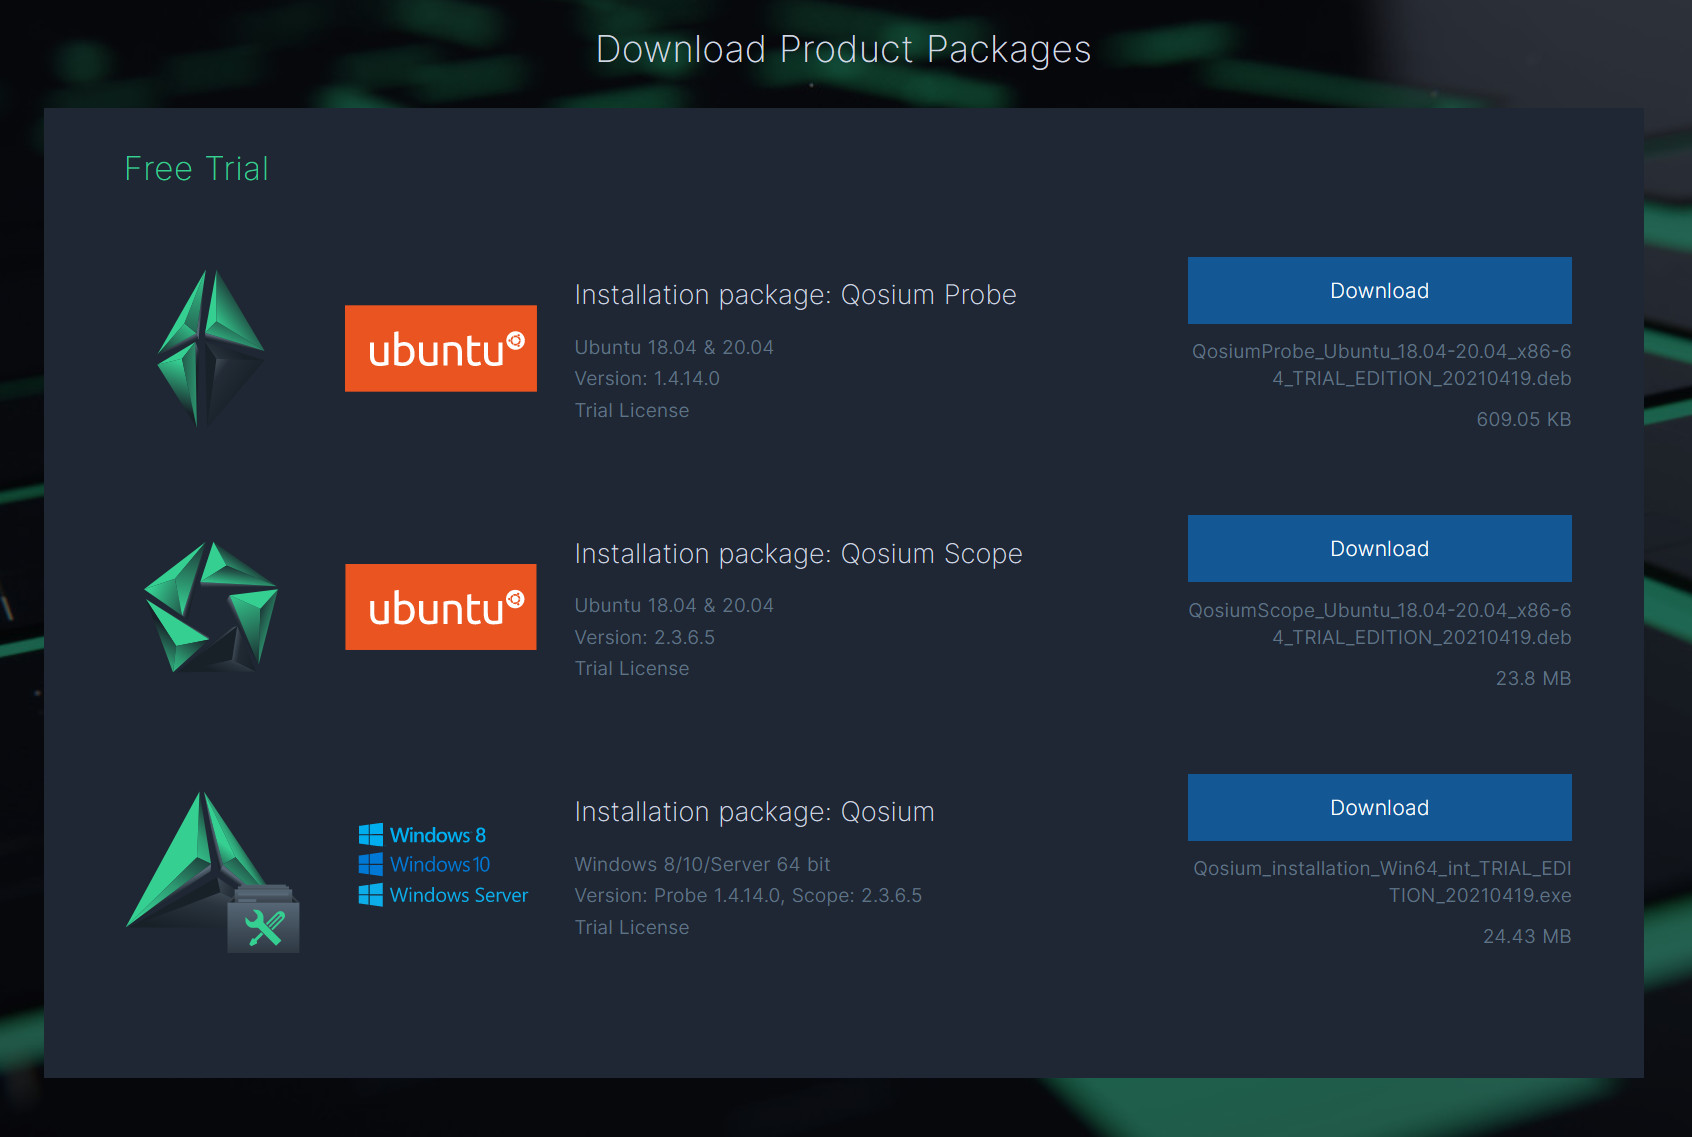Click the Windows Server logo entry
Viewport: 1692px width, 1137px height.
click(x=443, y=895)
